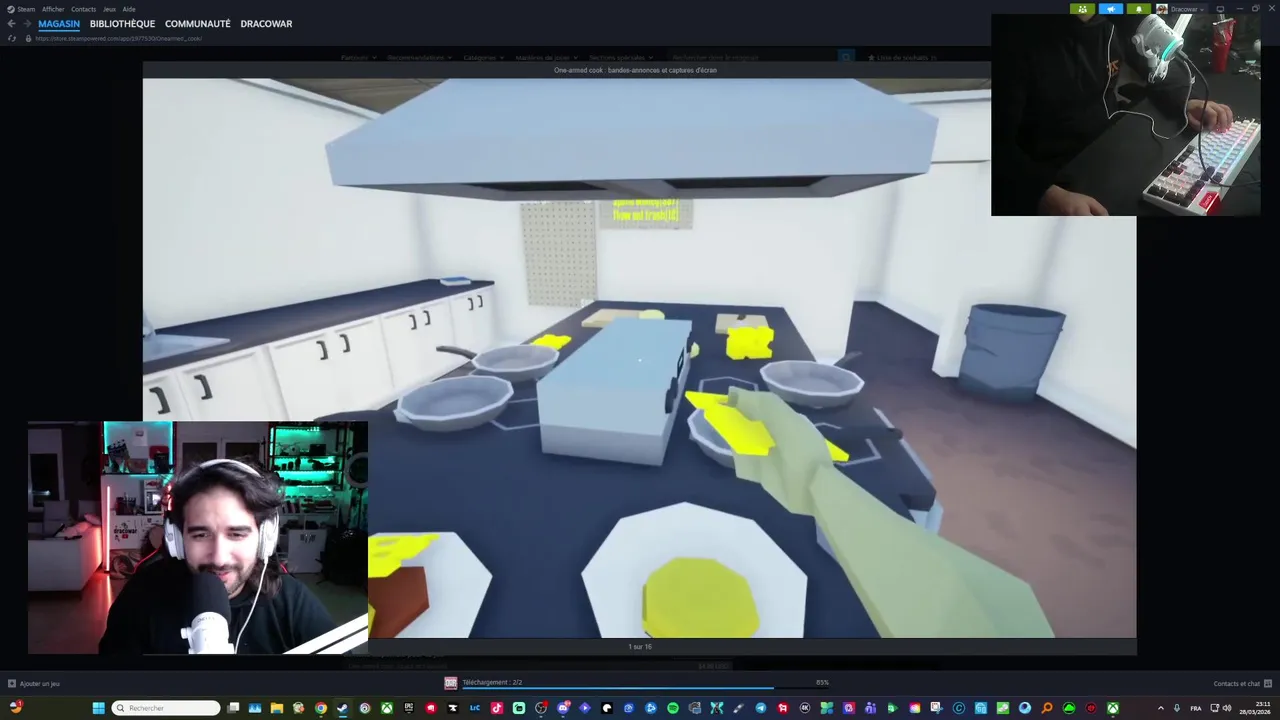This screenshot has height=720, width=1280.
Task: Switch to the MAGASIN tab
Action: 59,24
